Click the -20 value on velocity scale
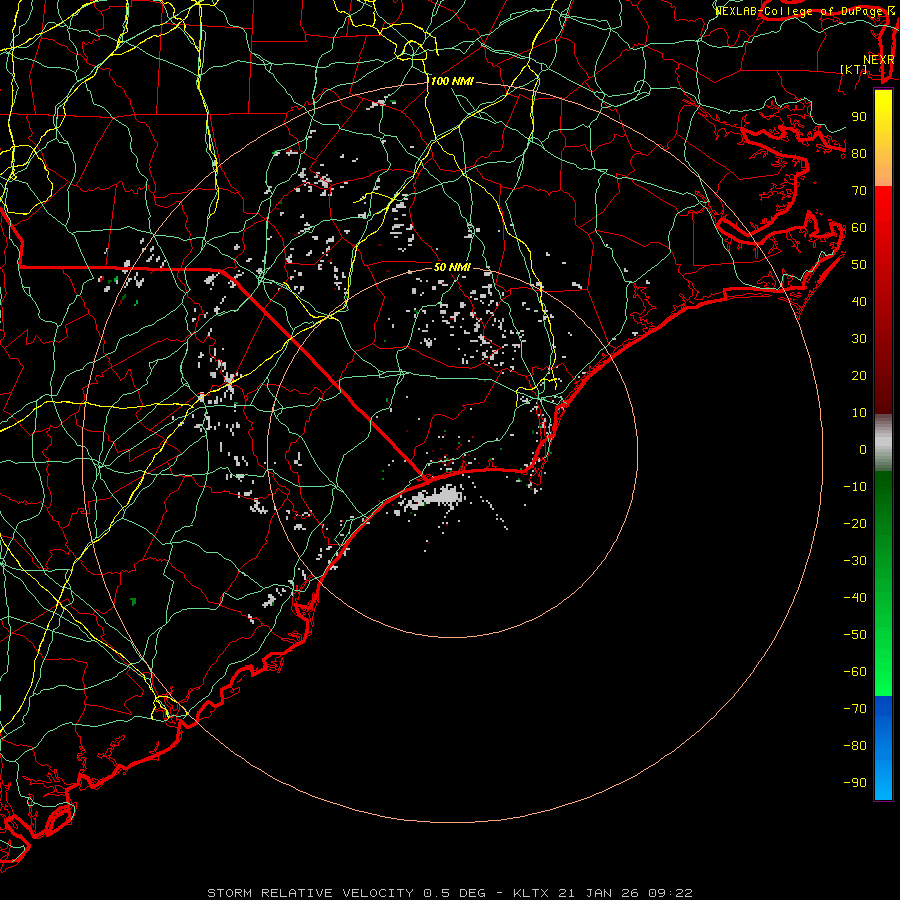This screenshot has width=900, height=900. [855, 524]
